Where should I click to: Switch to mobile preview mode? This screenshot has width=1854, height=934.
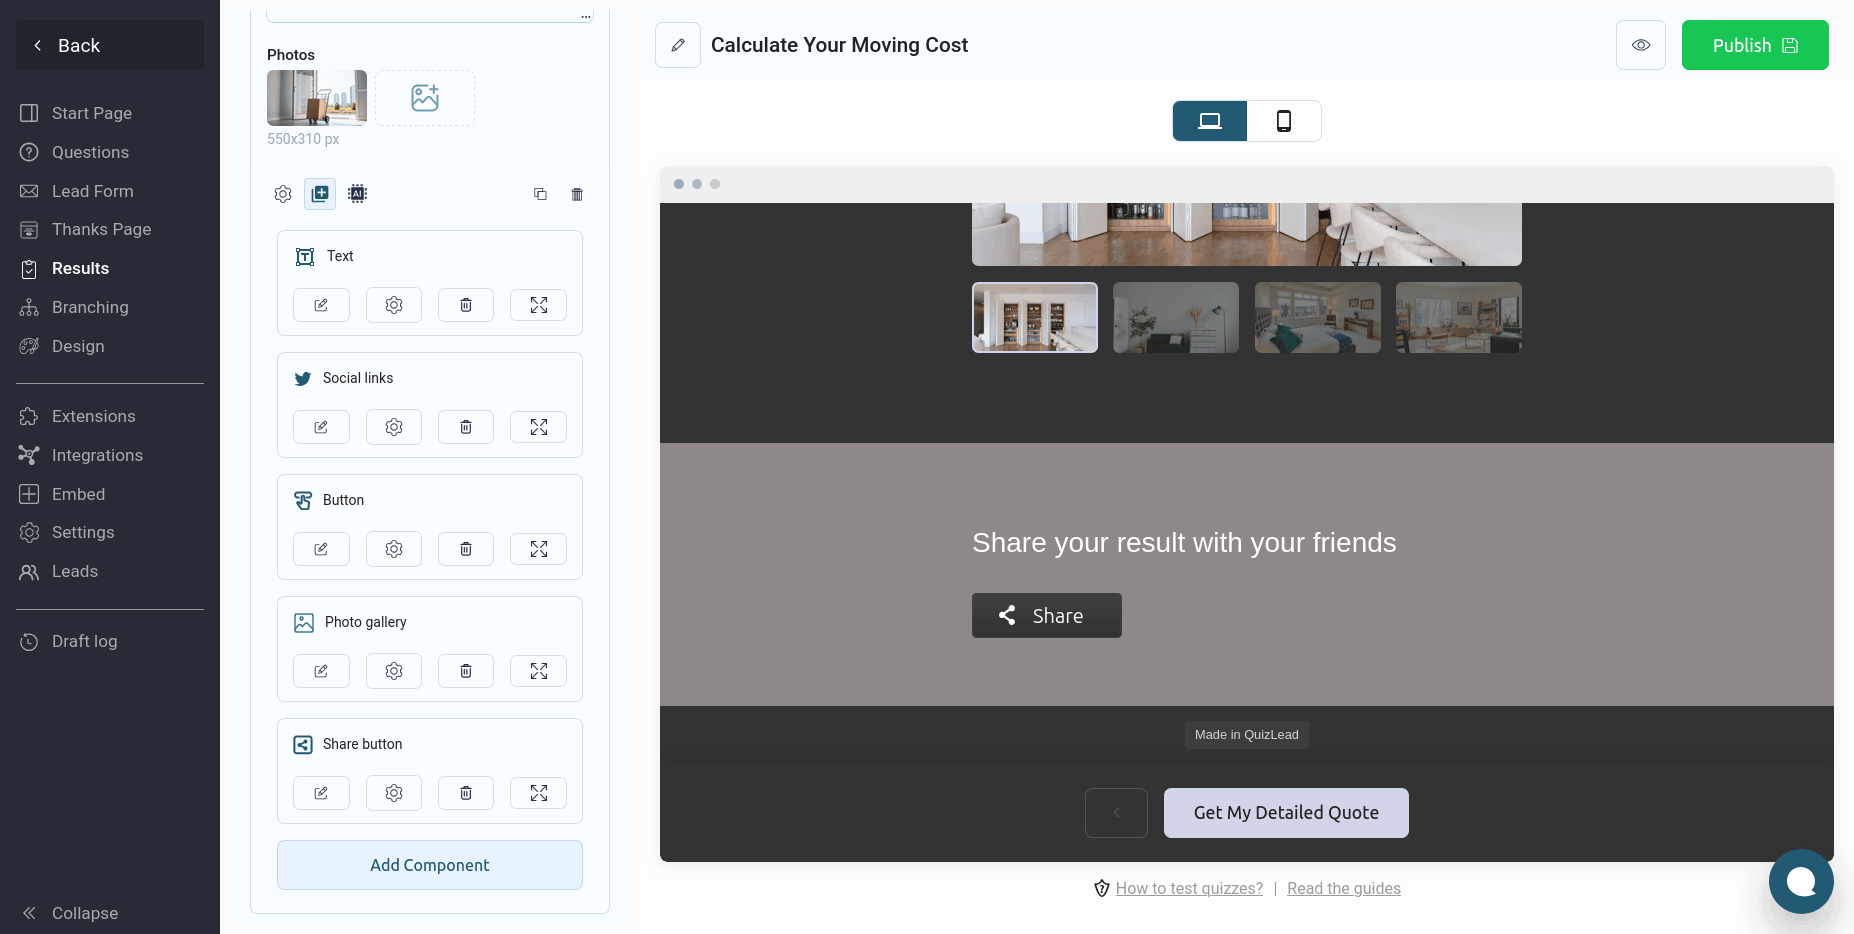click(x=1284, y=121)
